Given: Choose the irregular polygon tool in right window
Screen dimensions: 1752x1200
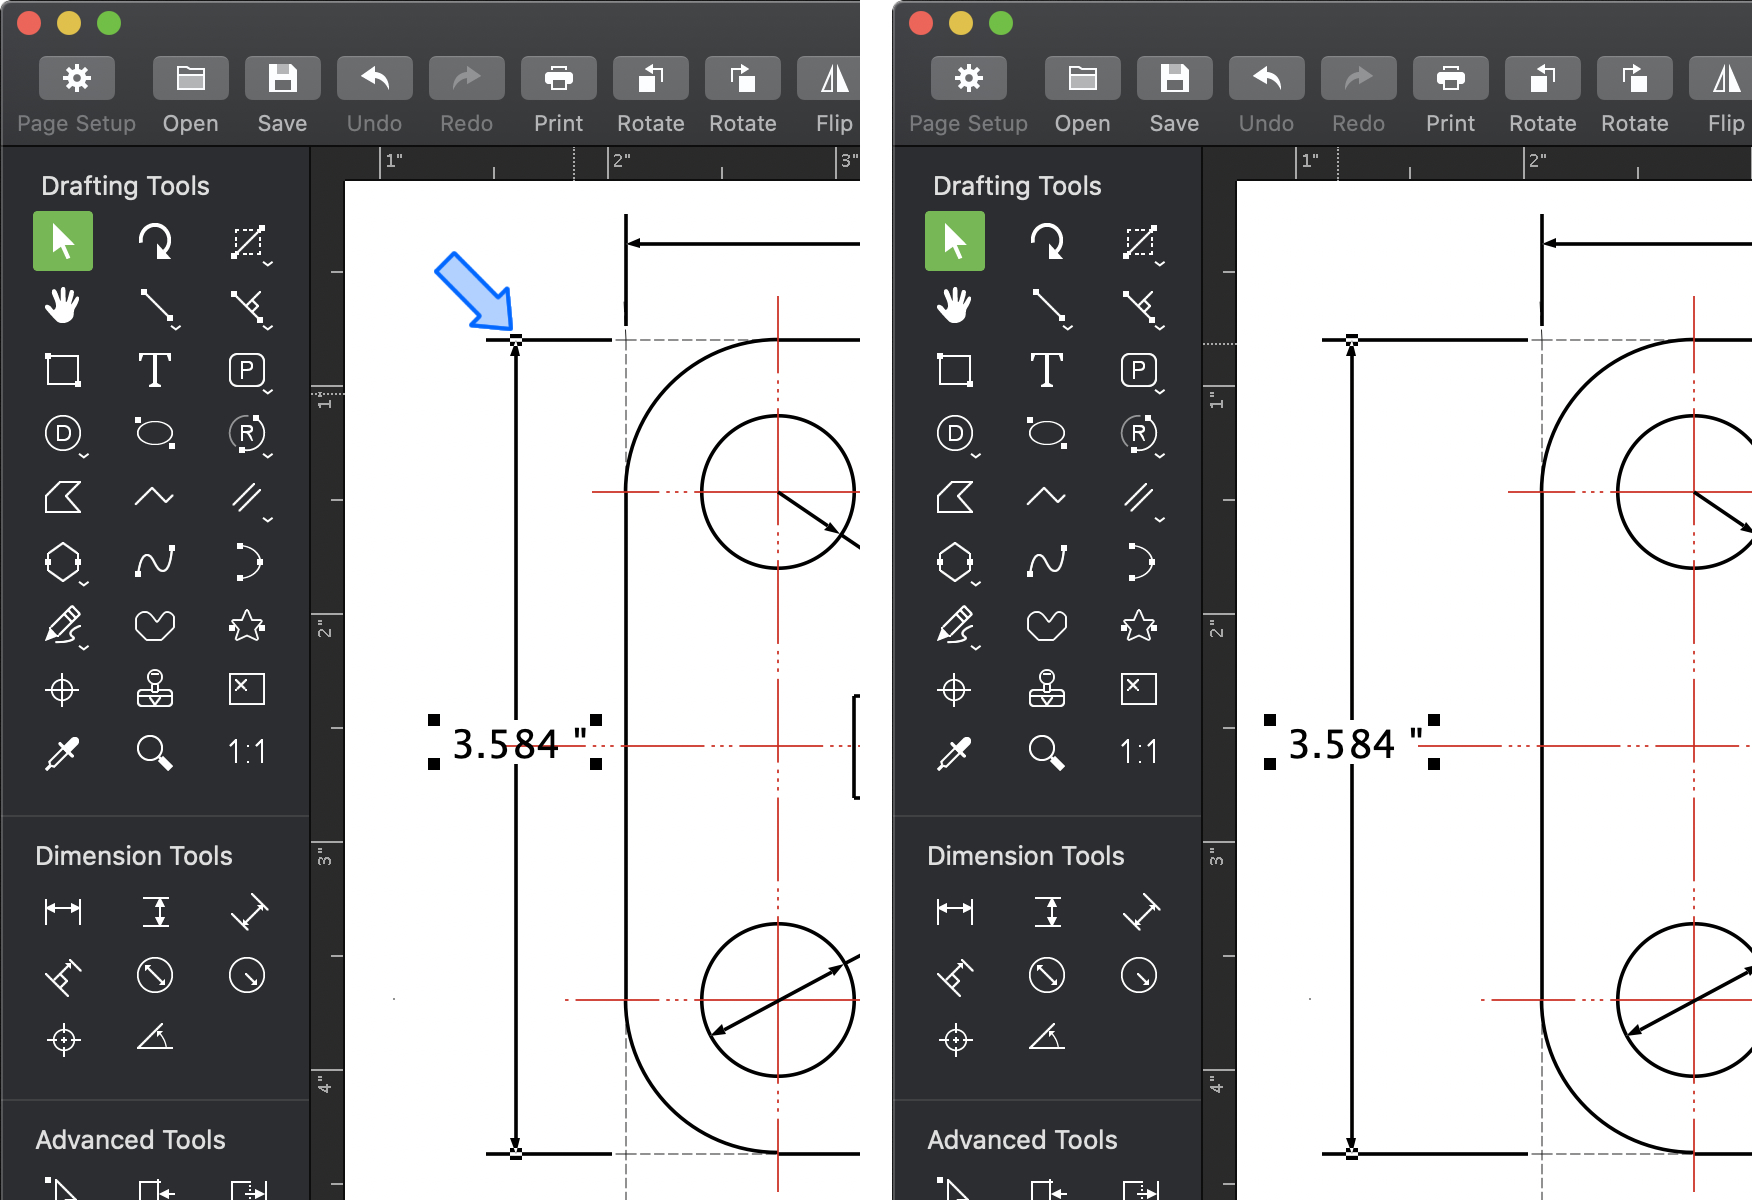Looking at the screenshot, I should click(x=955, y=497).
